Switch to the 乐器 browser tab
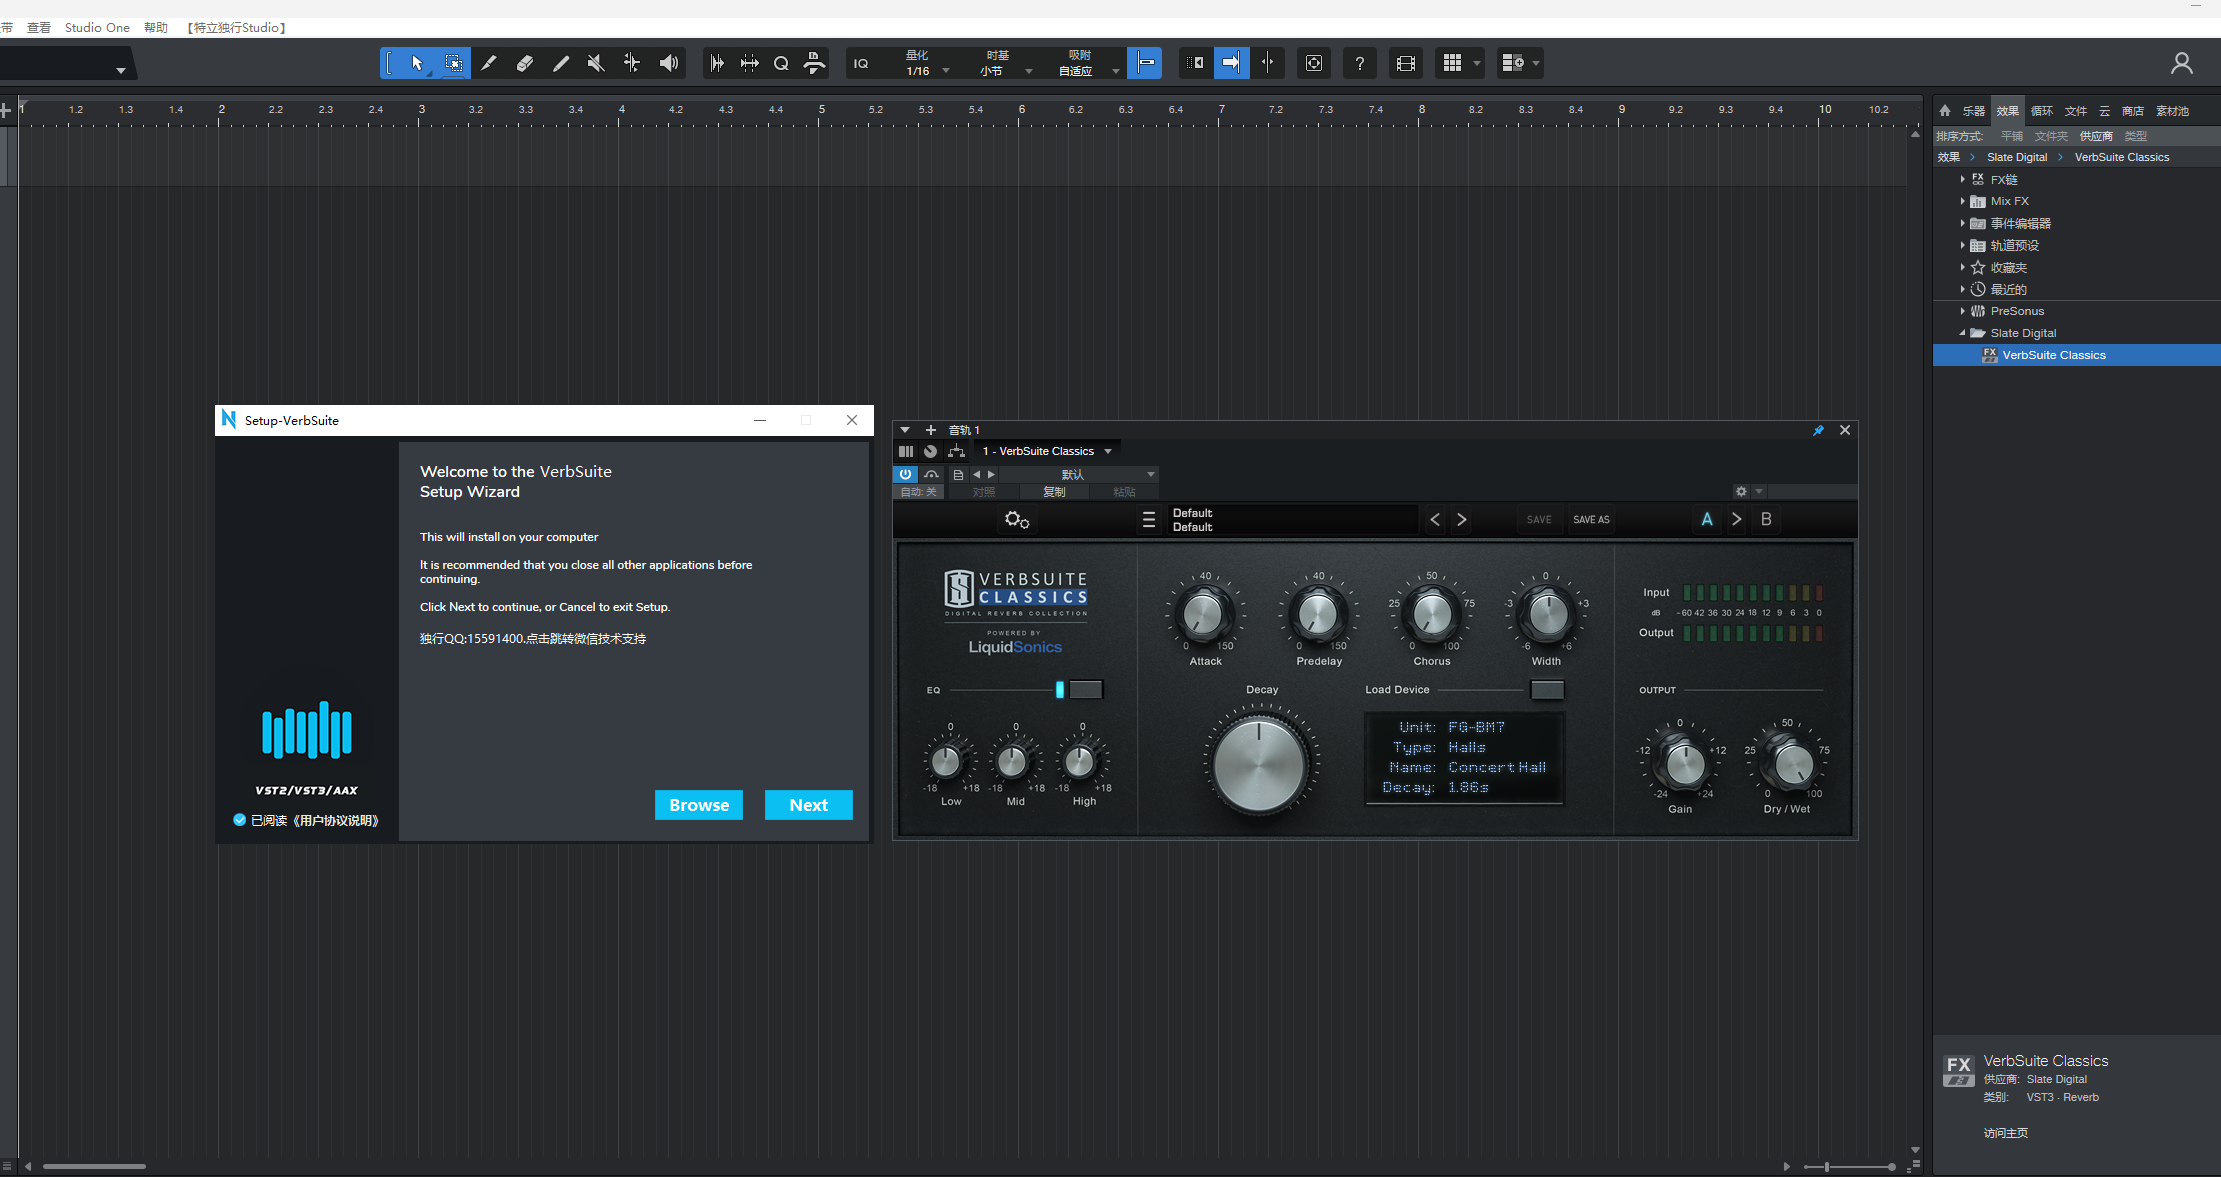This screenshot has width=2221, height=1177. click(x=1973, y=111)
